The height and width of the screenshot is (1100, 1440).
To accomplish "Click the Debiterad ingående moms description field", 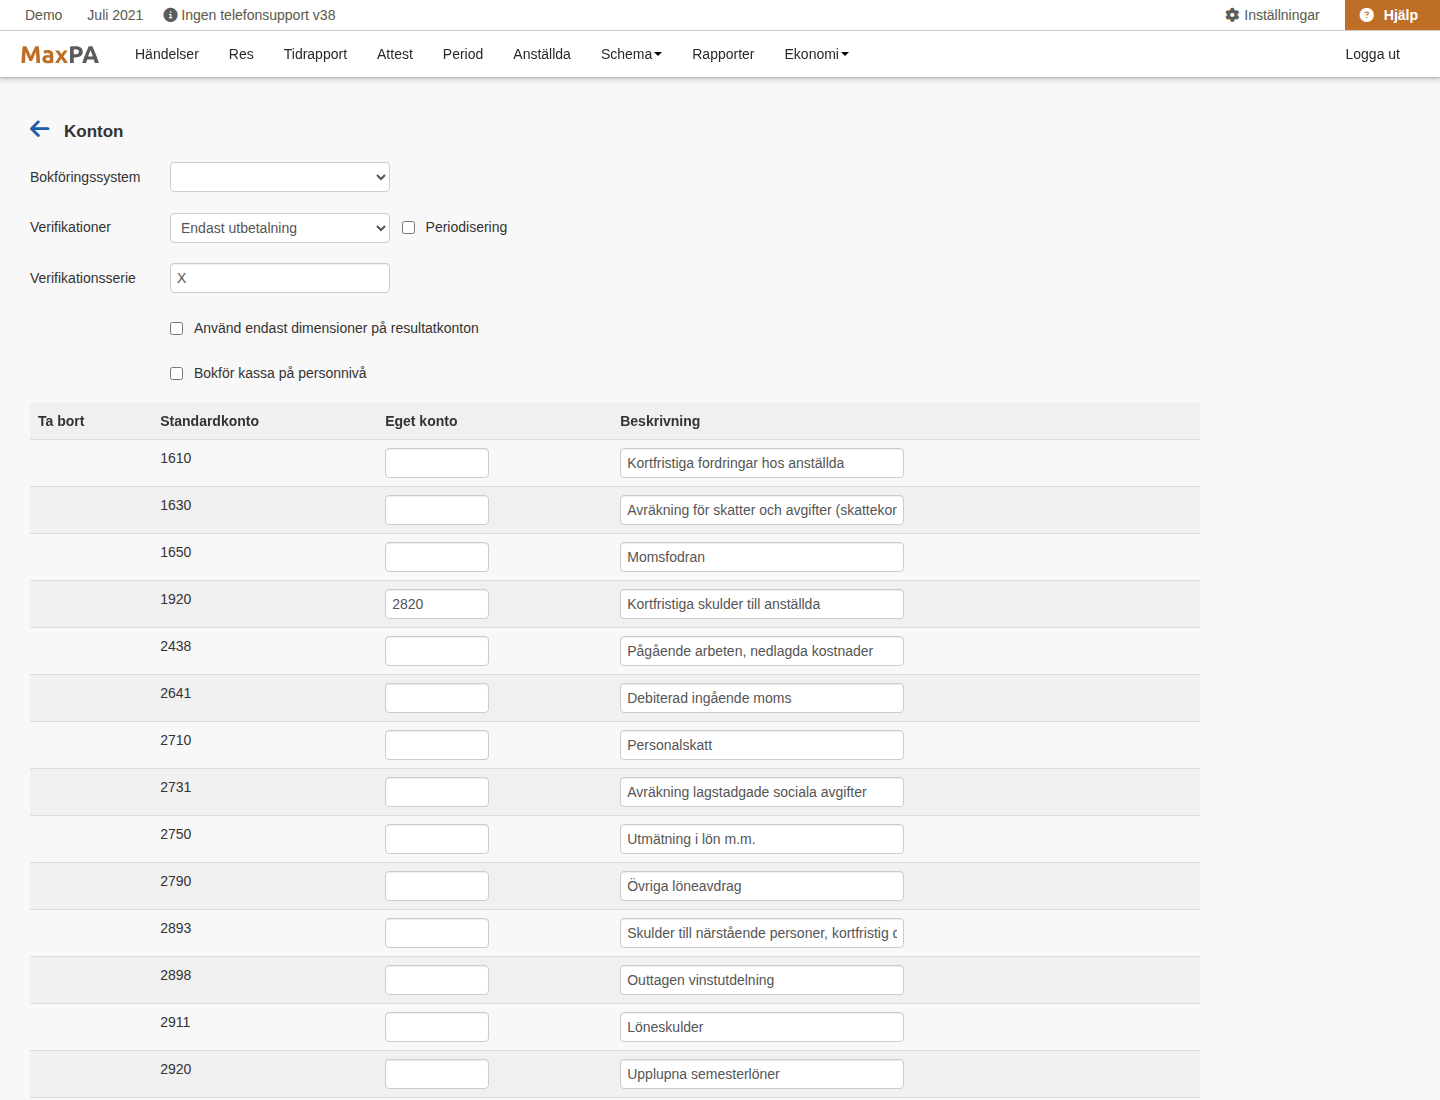I will coord(762,698).
